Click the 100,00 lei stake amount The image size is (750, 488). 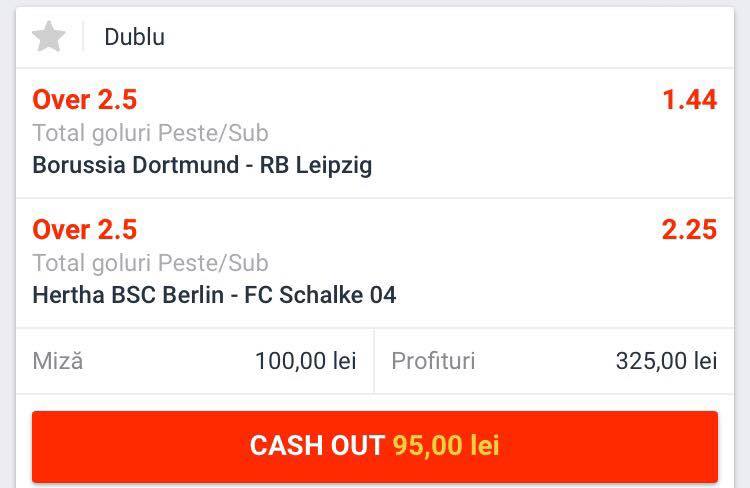tap(306, 360)
